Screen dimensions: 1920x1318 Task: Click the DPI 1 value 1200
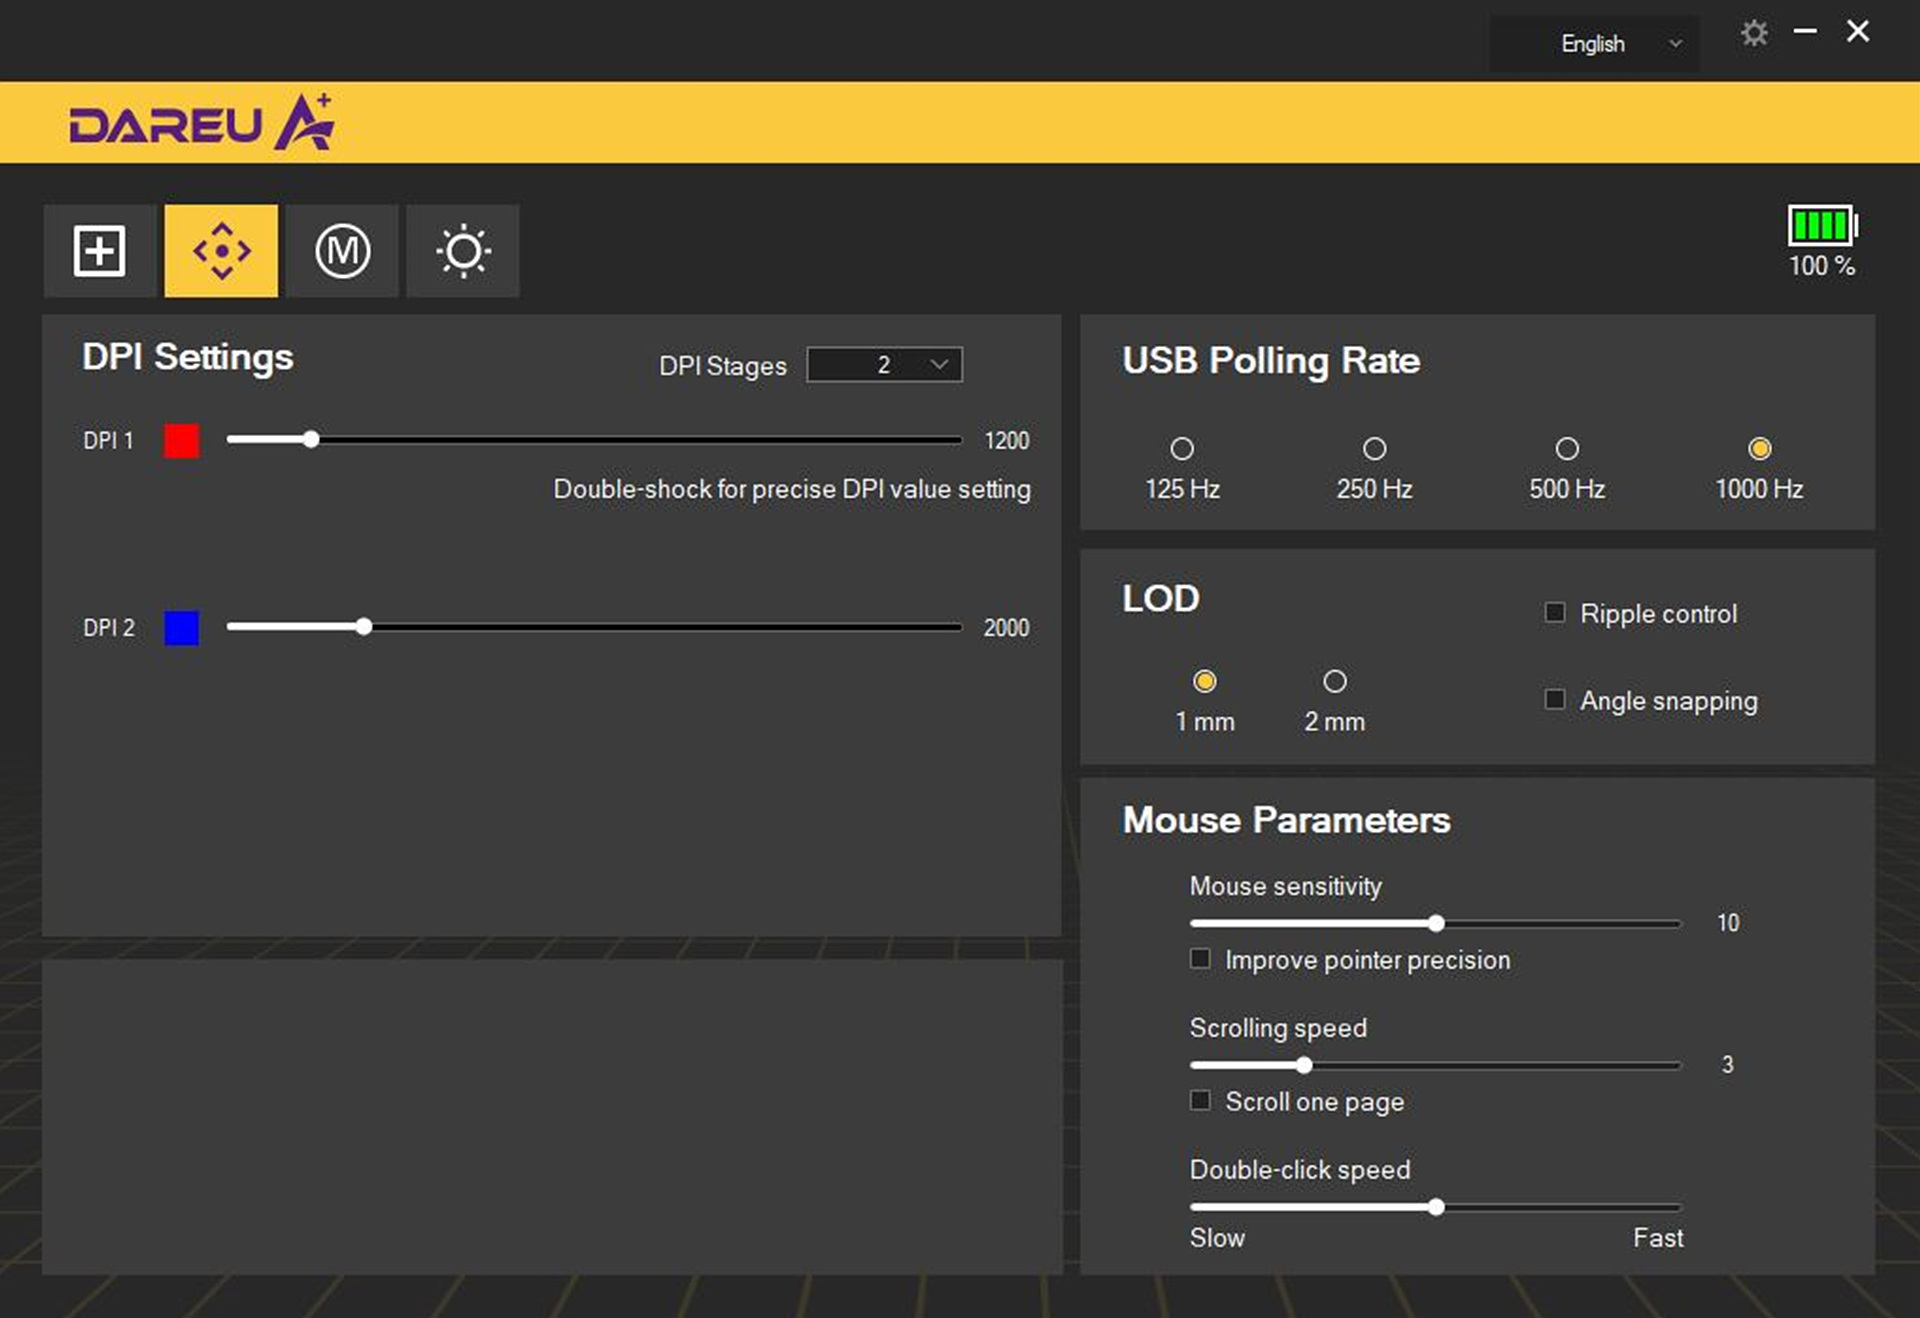tap(1006, 441)
